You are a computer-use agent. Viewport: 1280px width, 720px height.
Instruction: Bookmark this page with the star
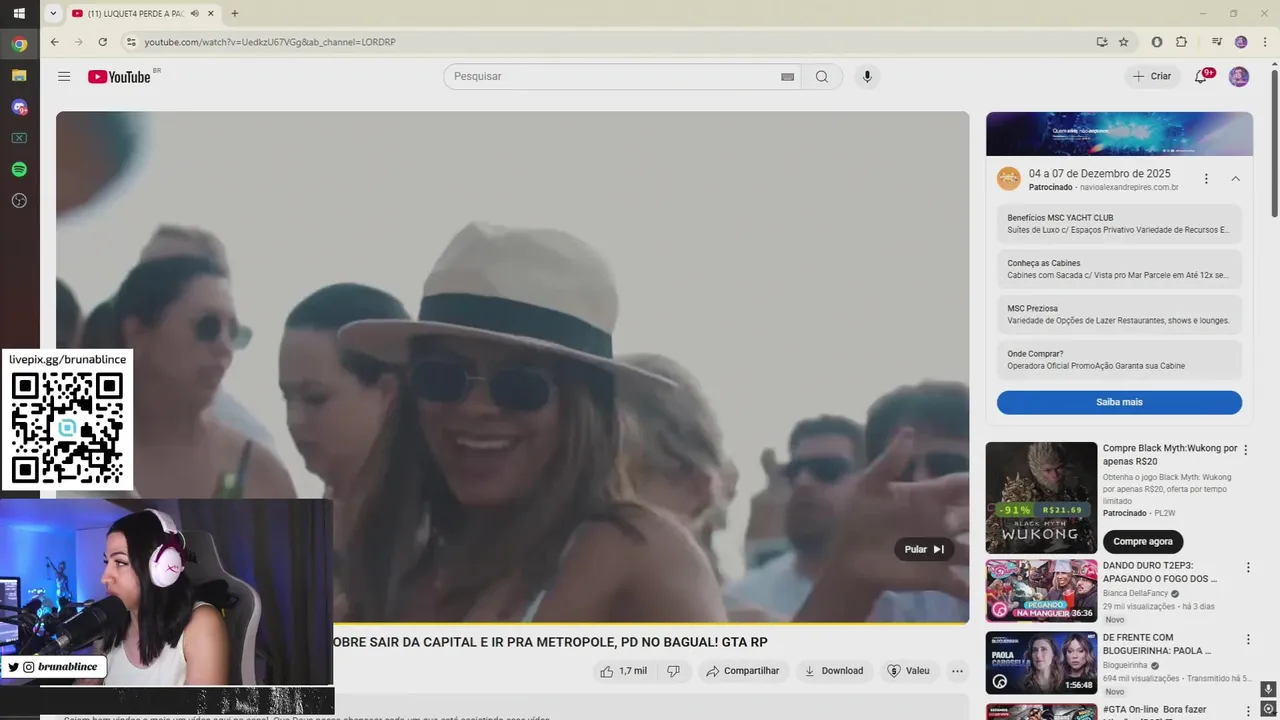tap(1123, 42)
